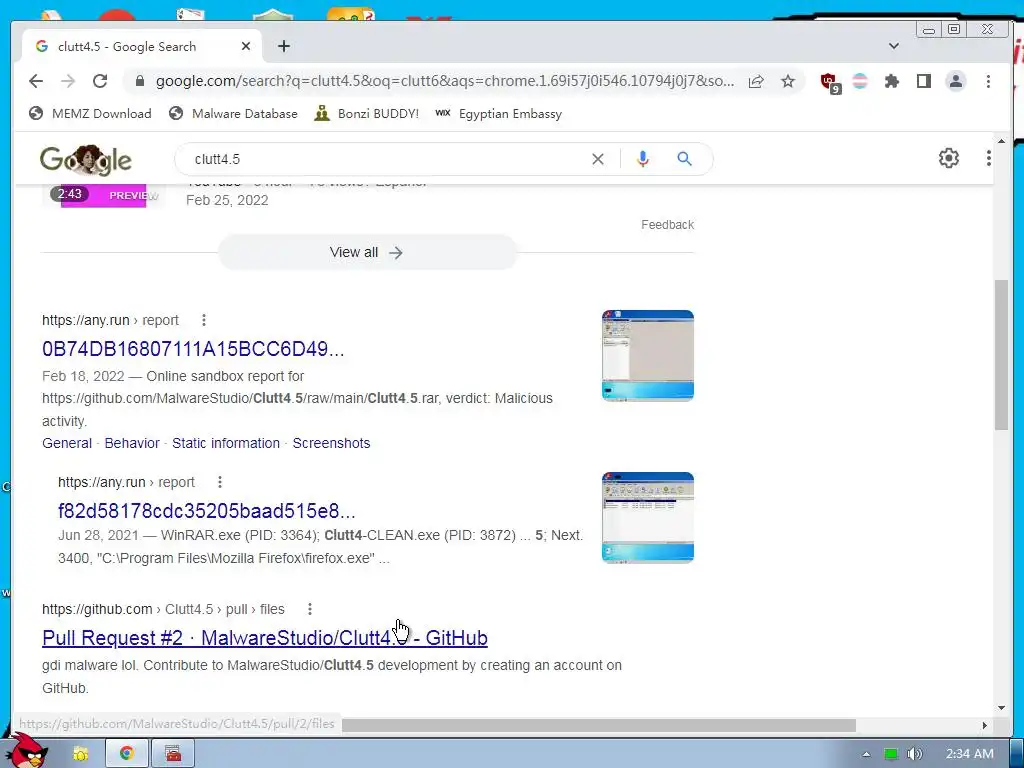Open the uBlock Origin extension icon
This screenshot has height=768, width=1024.
(x=831, y=82)
